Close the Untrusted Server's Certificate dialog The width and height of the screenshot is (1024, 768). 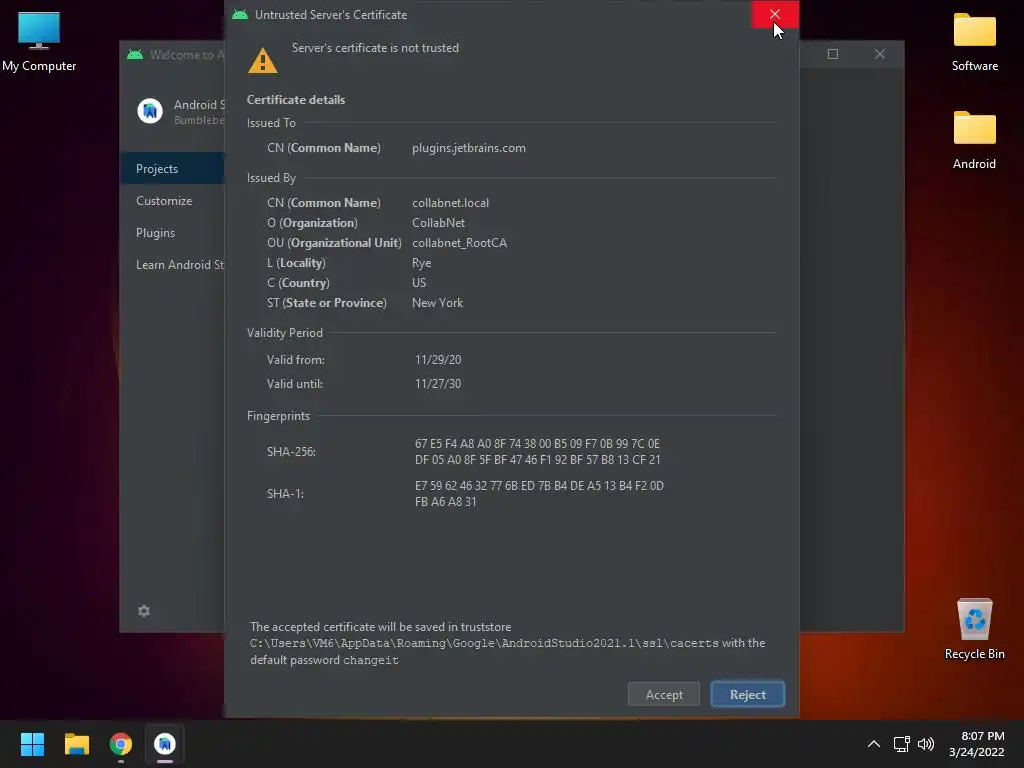775,14
